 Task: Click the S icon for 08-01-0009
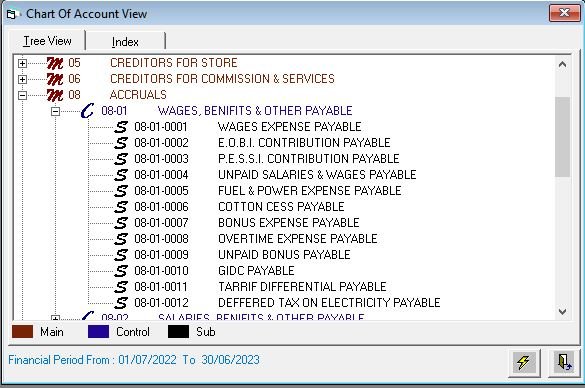[x=121, y=255]
